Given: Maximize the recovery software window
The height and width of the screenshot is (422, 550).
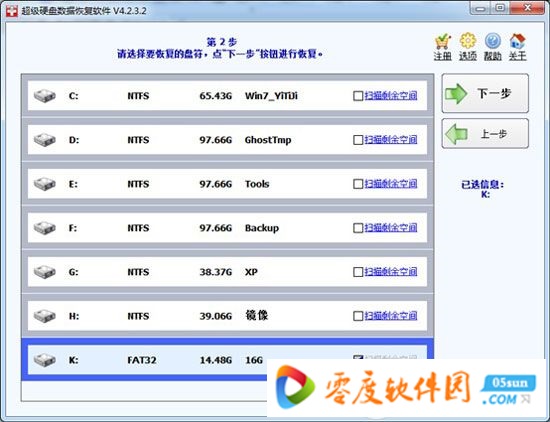Looking at the screenshot, I should coord(501,8).
